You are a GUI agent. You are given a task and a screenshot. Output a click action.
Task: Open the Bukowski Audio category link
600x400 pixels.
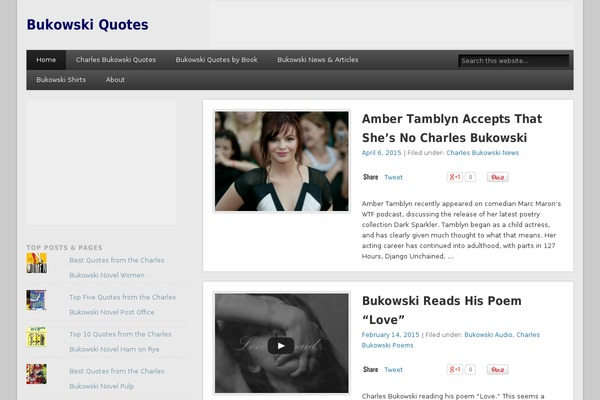(488, 335)
